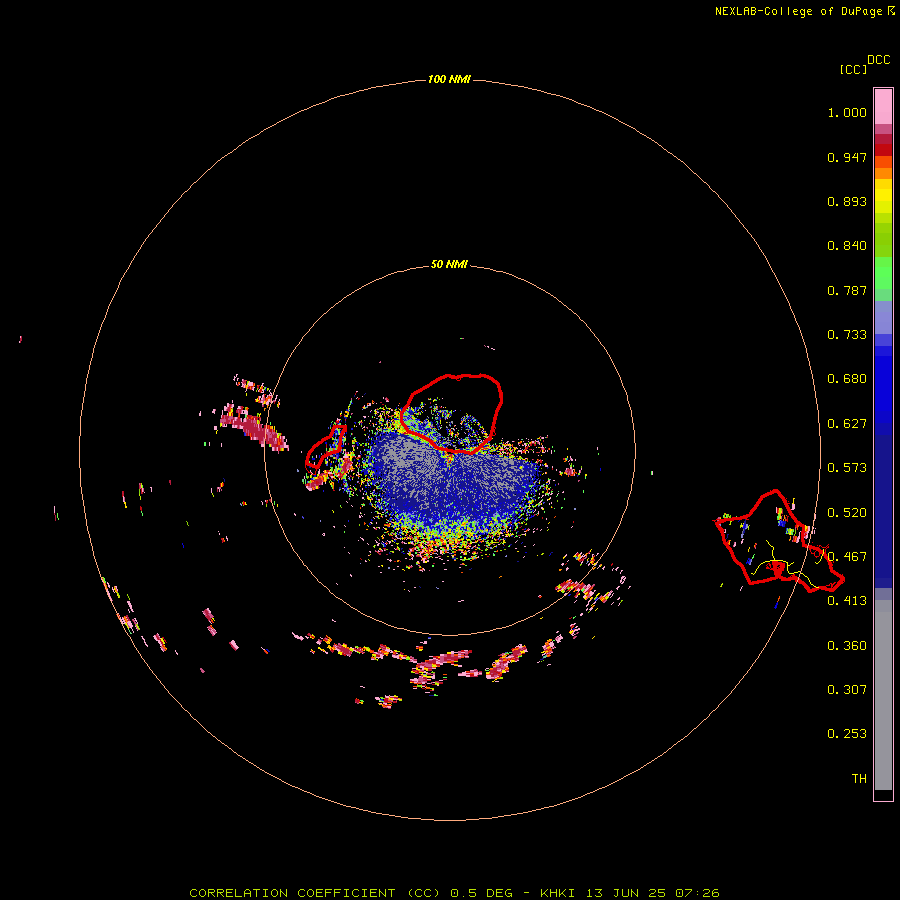Click the 1.000 scale value
The image size is (900, 900).
(x=847, y=112)
